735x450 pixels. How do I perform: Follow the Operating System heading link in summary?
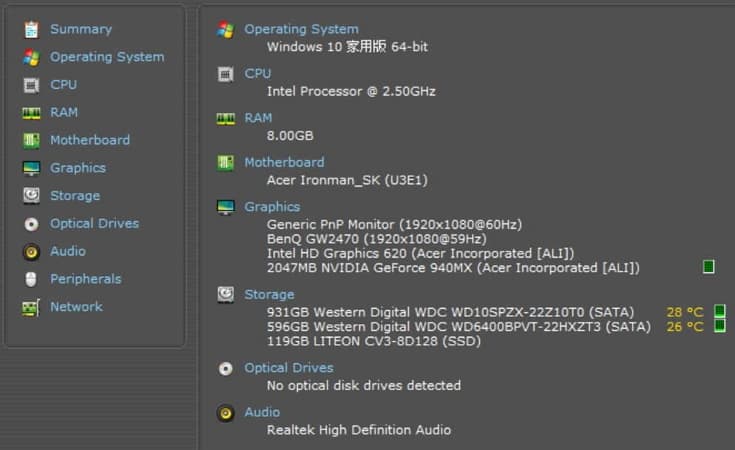(301, 29)
